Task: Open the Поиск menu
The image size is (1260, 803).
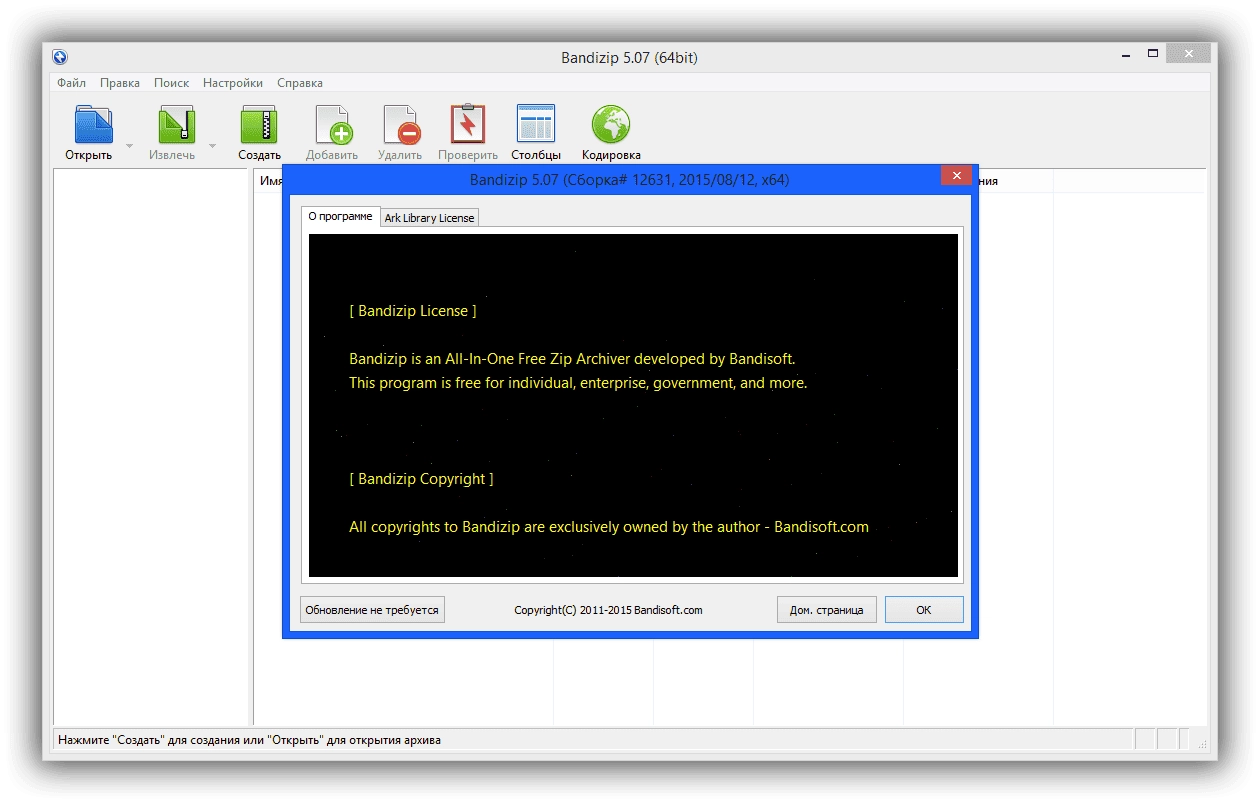Action: pos(171,83)
